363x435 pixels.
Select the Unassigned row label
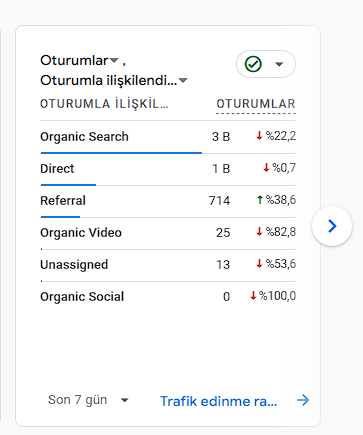coord(74,265)
